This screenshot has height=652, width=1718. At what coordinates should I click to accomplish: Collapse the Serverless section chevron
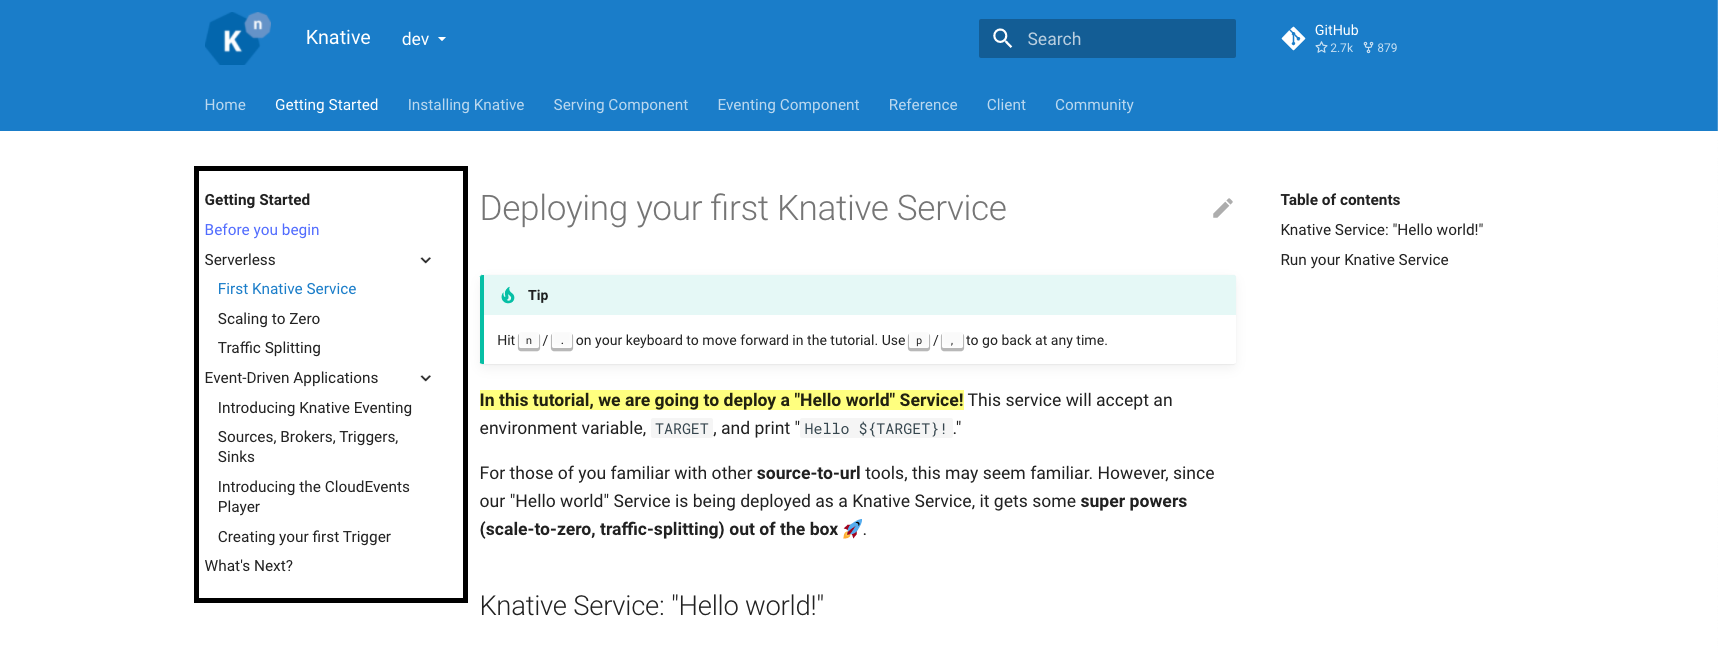[x=426, y=260]
